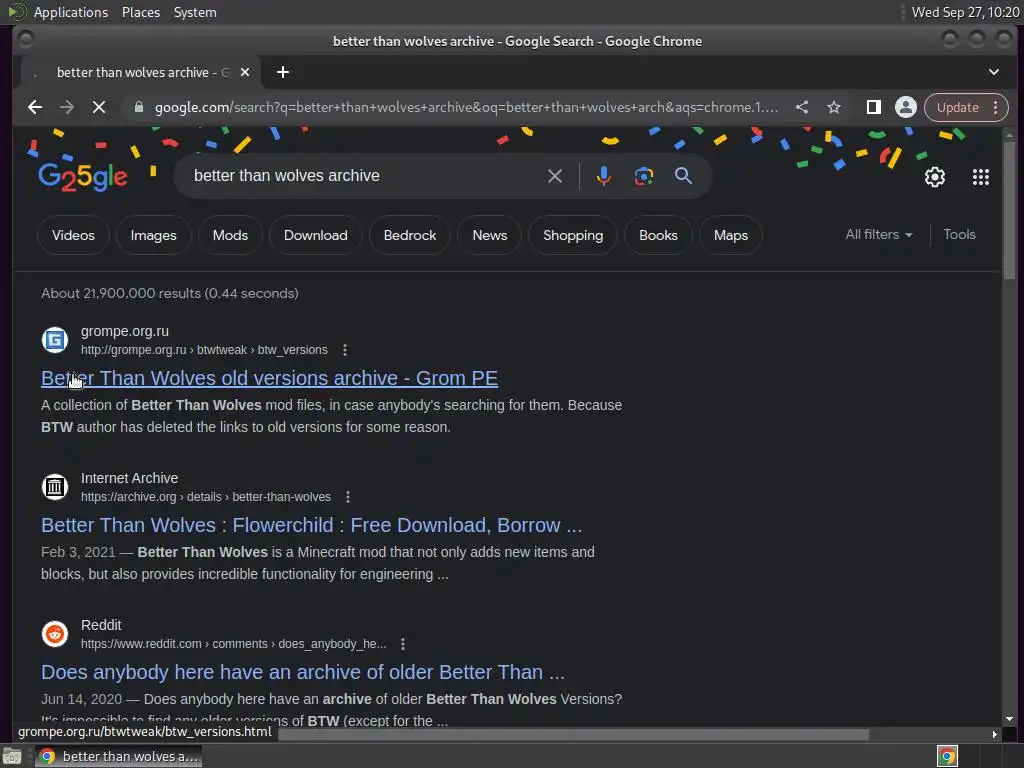Open Chrome side panel
This screenshot has height=768, width=1024.
pos(874,107)
